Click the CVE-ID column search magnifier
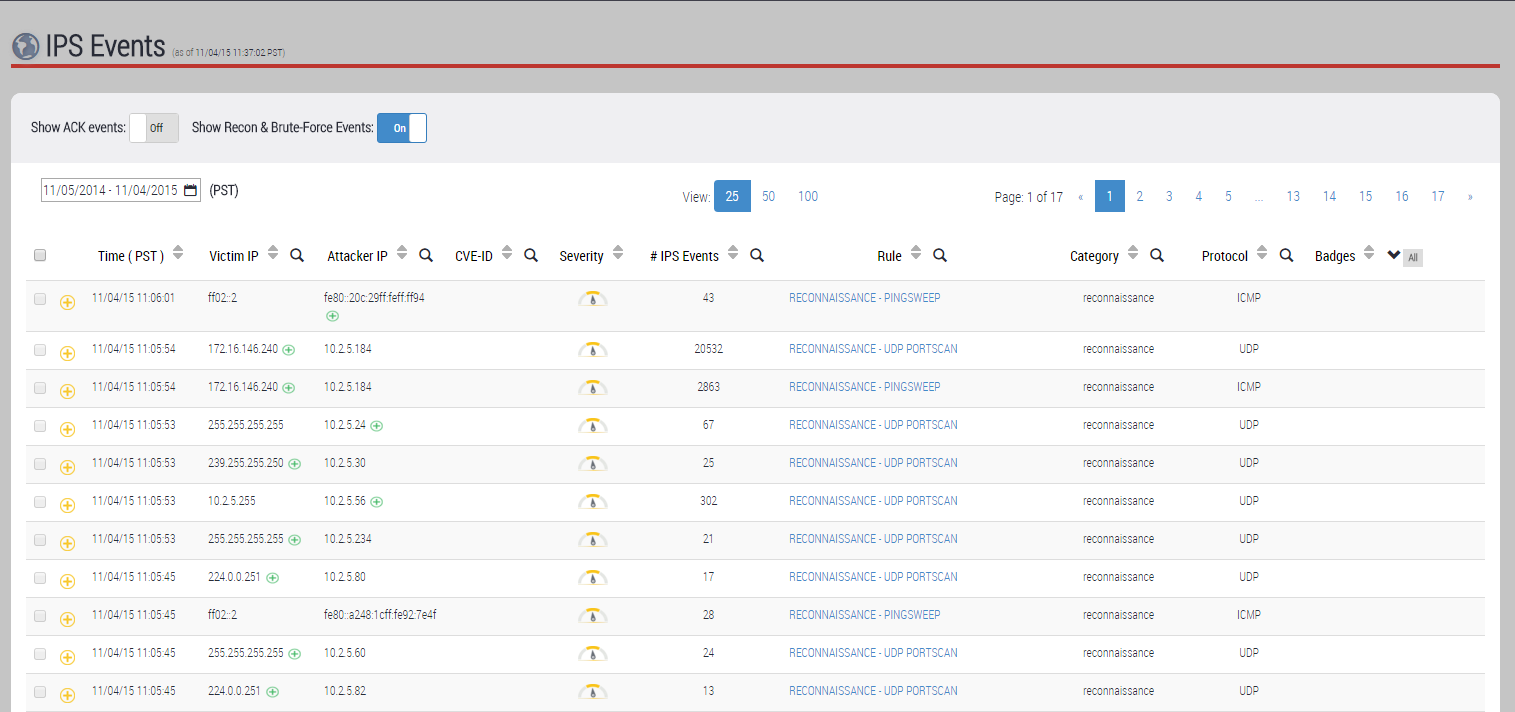Viewport: 1515px width, 712px height. [531, 255]
